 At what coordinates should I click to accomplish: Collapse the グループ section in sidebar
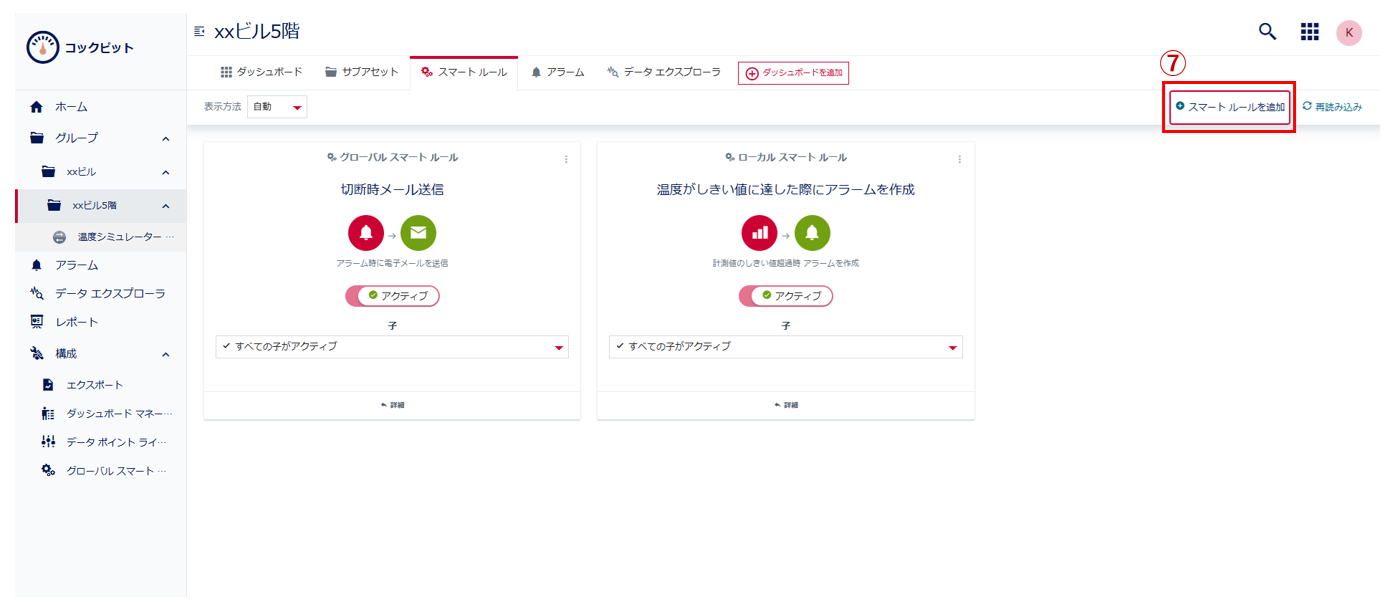pos(165,138)
